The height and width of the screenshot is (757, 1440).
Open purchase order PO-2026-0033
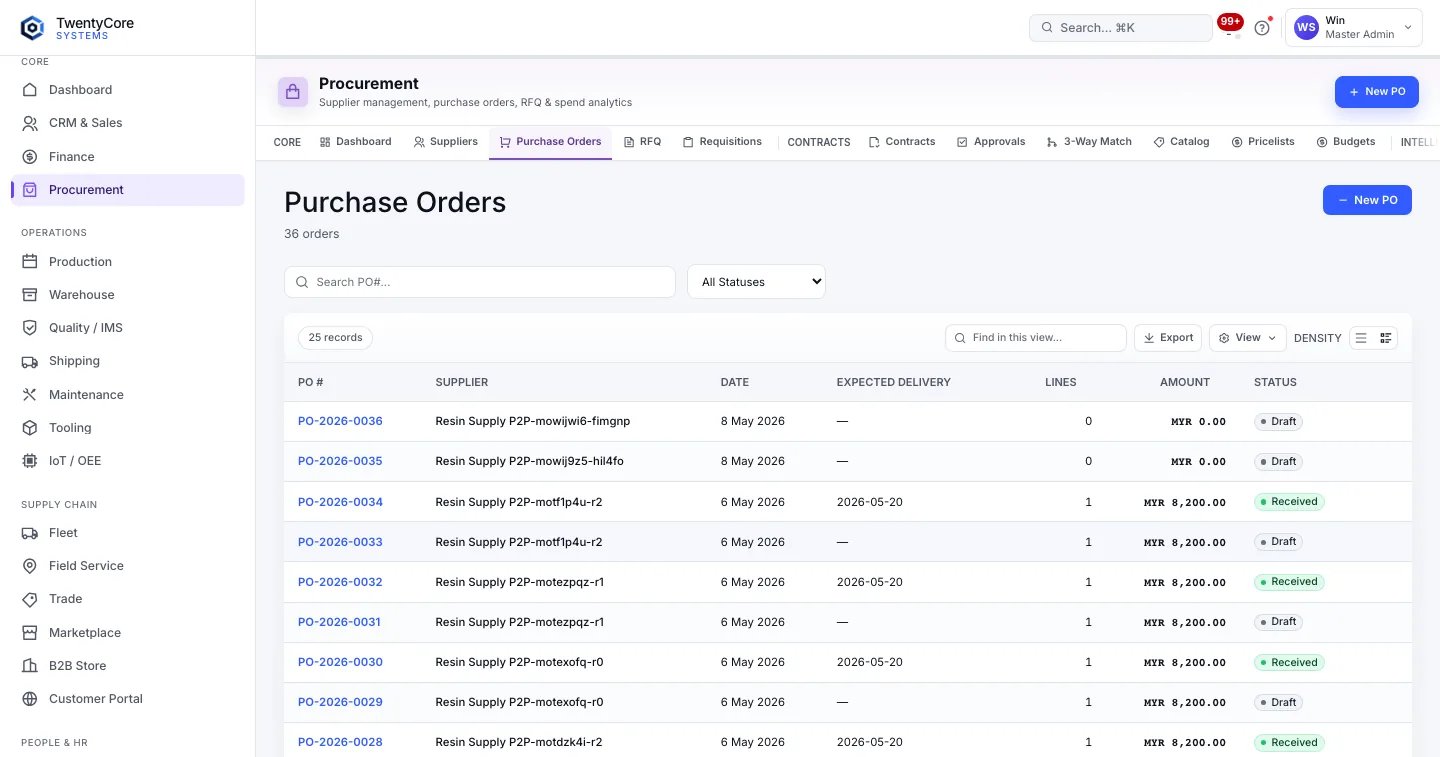[340, 542]
